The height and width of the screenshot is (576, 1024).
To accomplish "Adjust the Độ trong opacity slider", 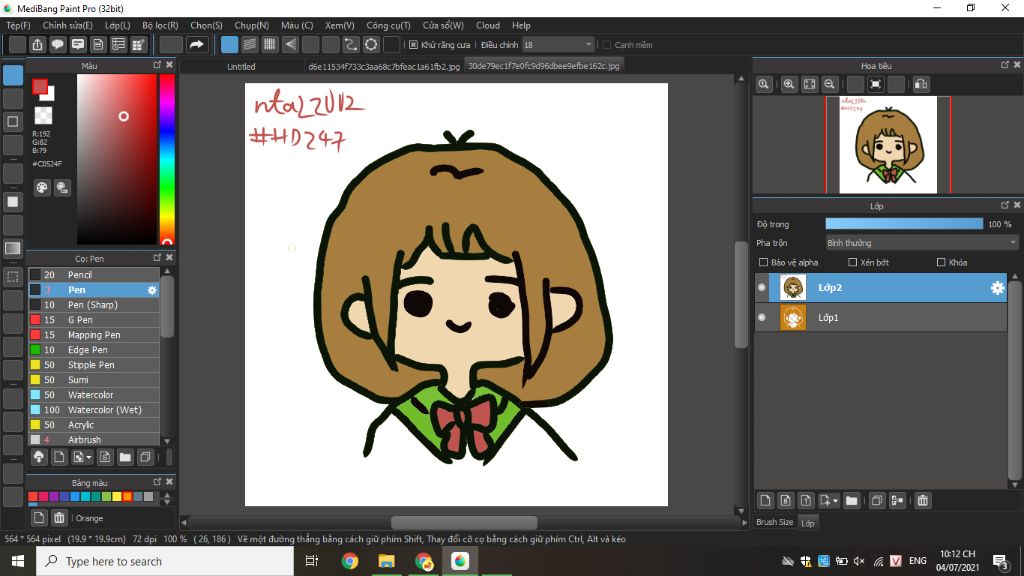I will [904, 224].
